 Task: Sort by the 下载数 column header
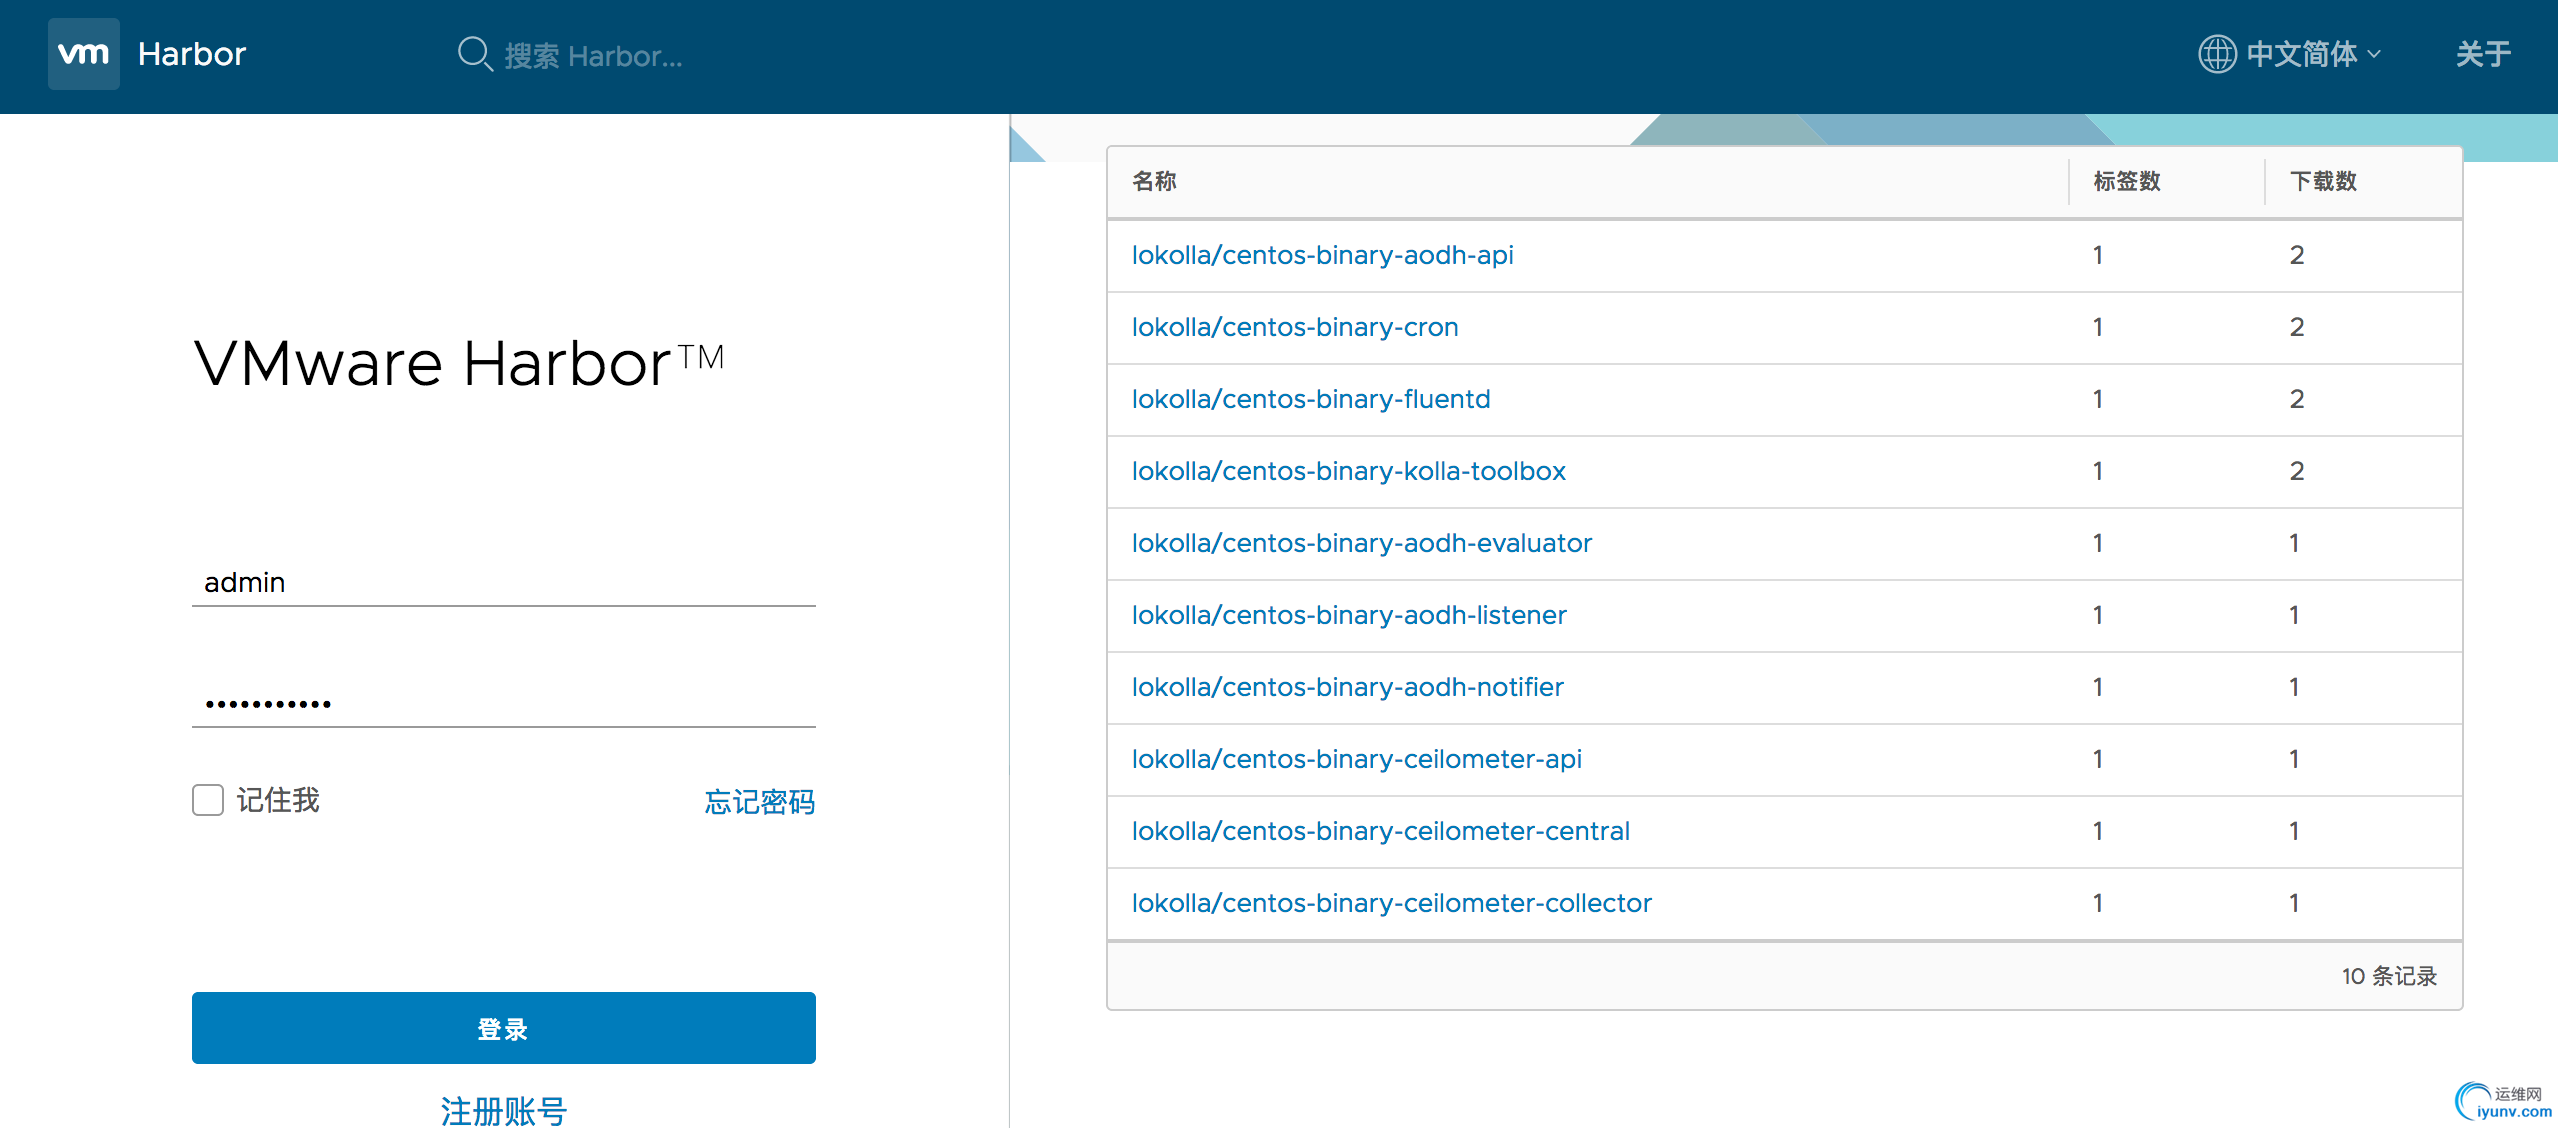(2324, 181)
